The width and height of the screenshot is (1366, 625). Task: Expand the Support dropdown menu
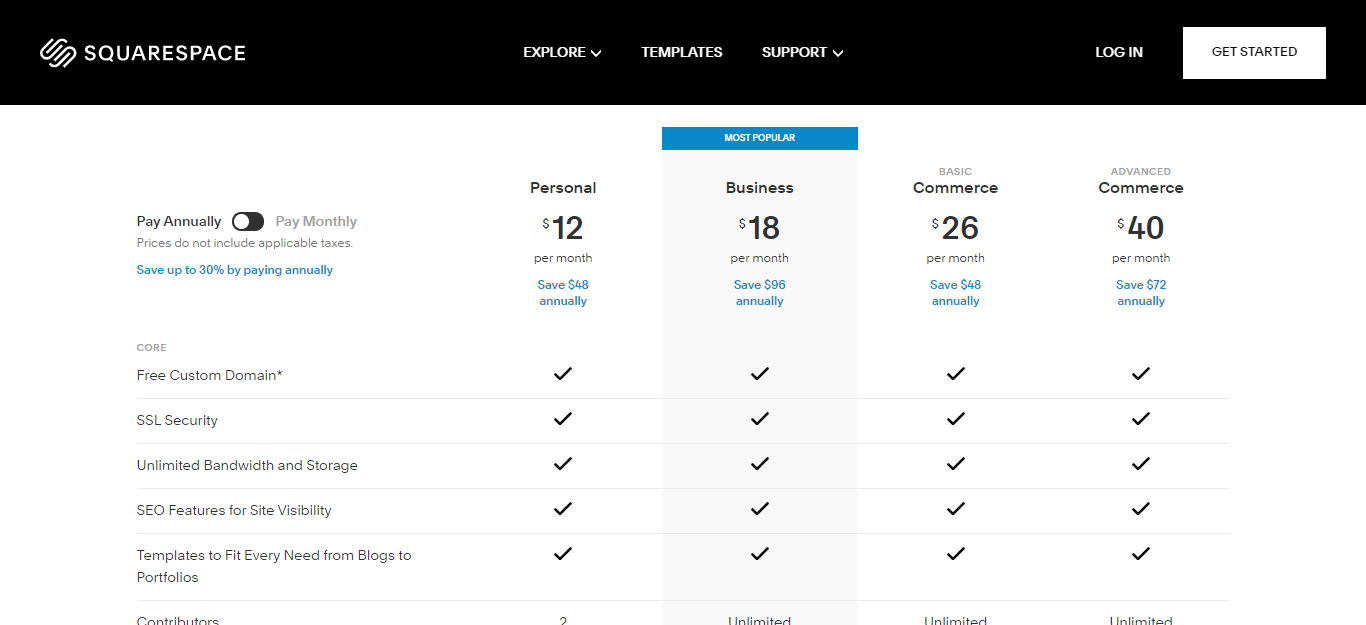[x=802, y=52]
